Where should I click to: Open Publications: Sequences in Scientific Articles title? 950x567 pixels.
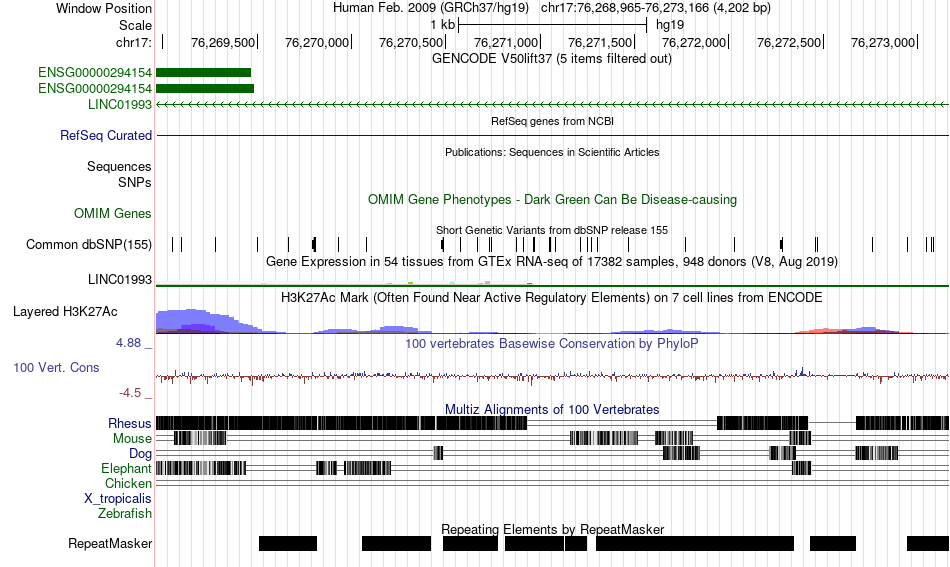[x=552, y=152]
